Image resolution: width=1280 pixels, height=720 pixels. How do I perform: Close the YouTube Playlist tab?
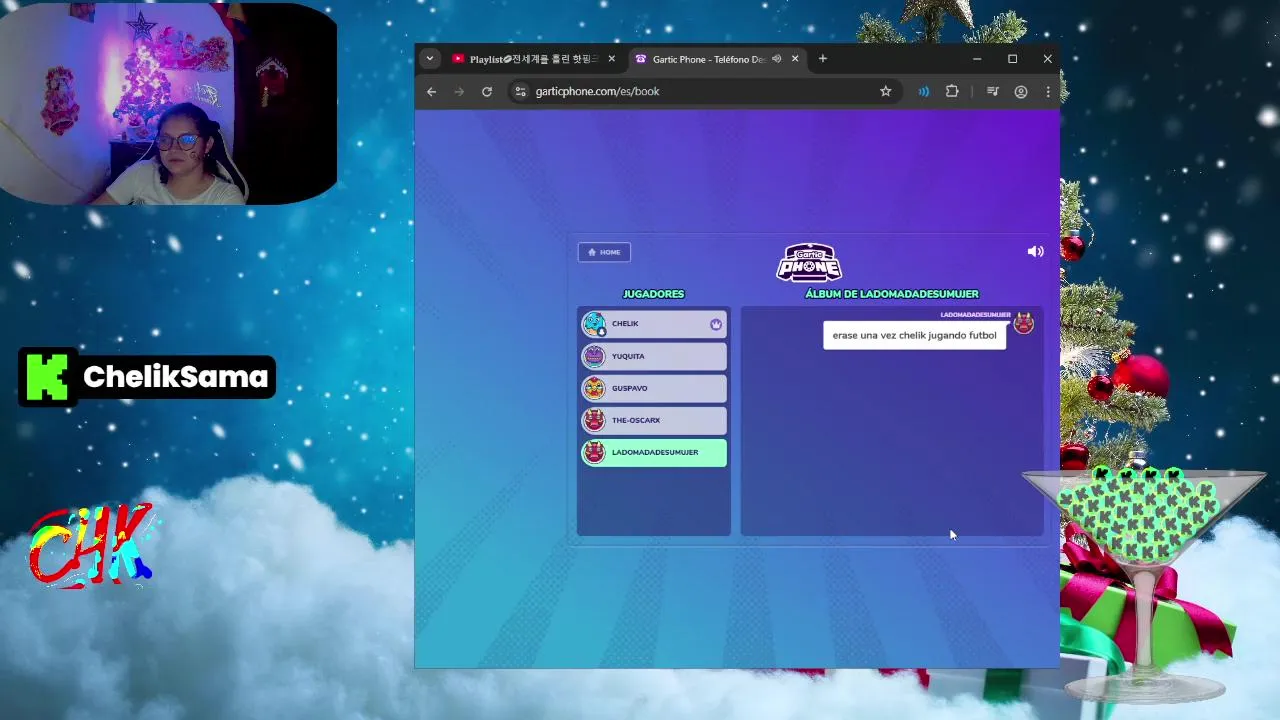(611, 59)
